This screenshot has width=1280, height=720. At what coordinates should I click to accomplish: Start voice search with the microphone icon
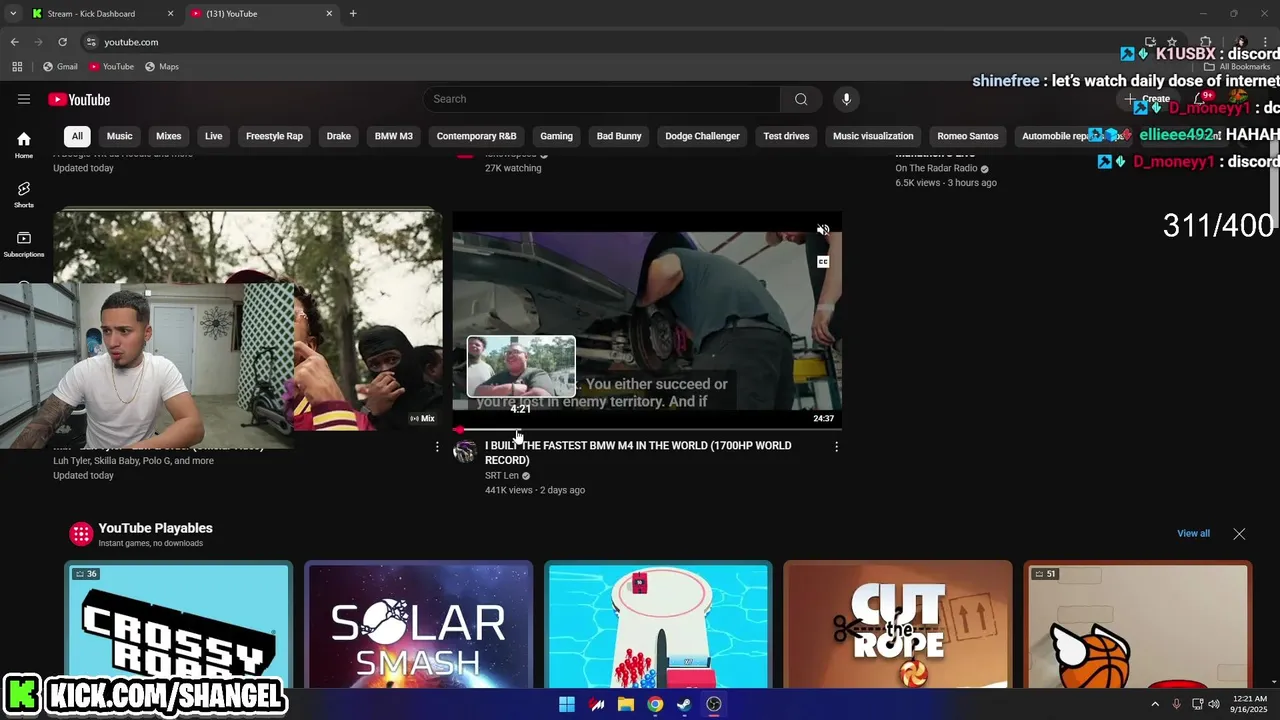click(x=846, y=99)
